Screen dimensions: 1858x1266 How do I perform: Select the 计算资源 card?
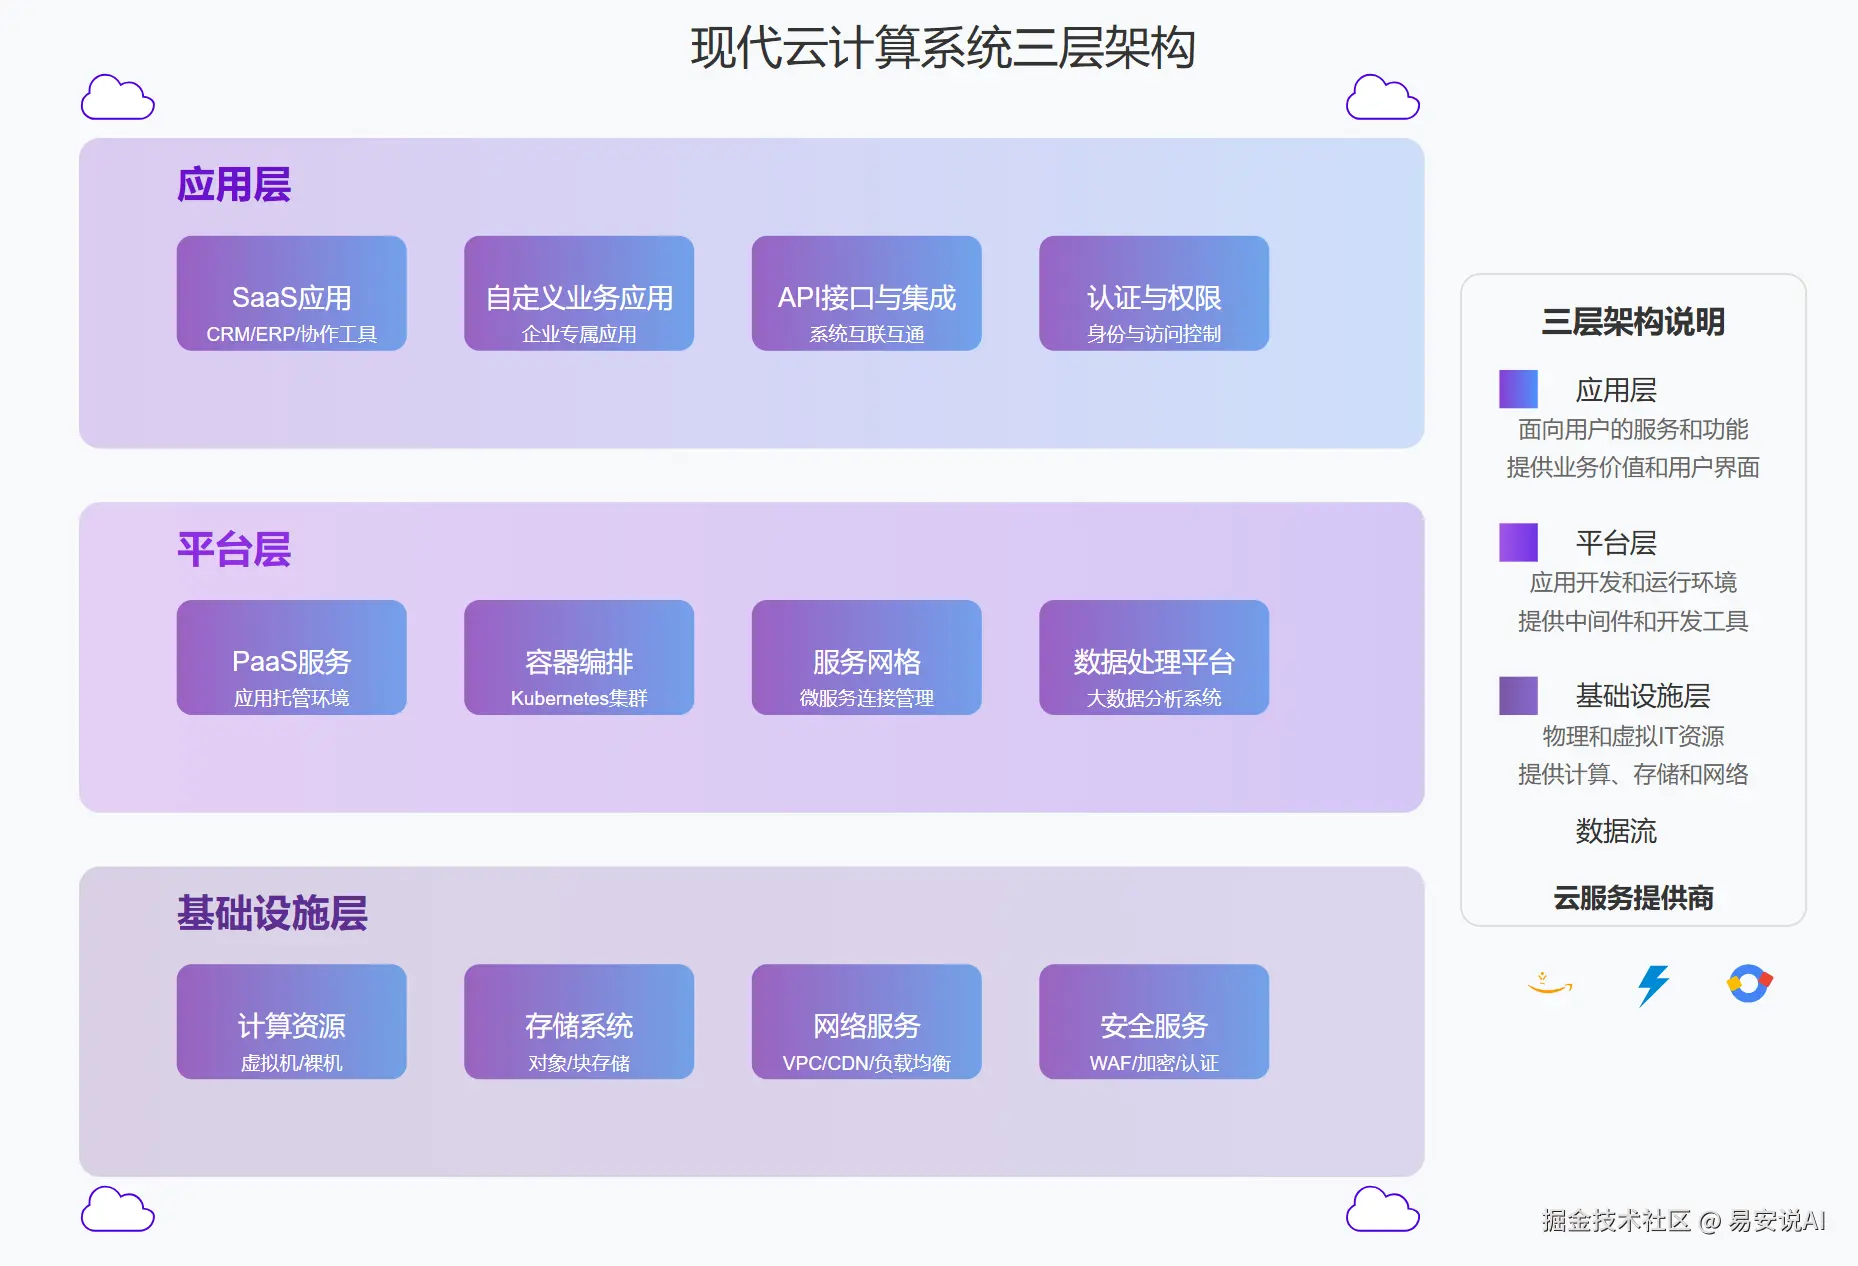pyautogui.click(x=291, y=1021)
